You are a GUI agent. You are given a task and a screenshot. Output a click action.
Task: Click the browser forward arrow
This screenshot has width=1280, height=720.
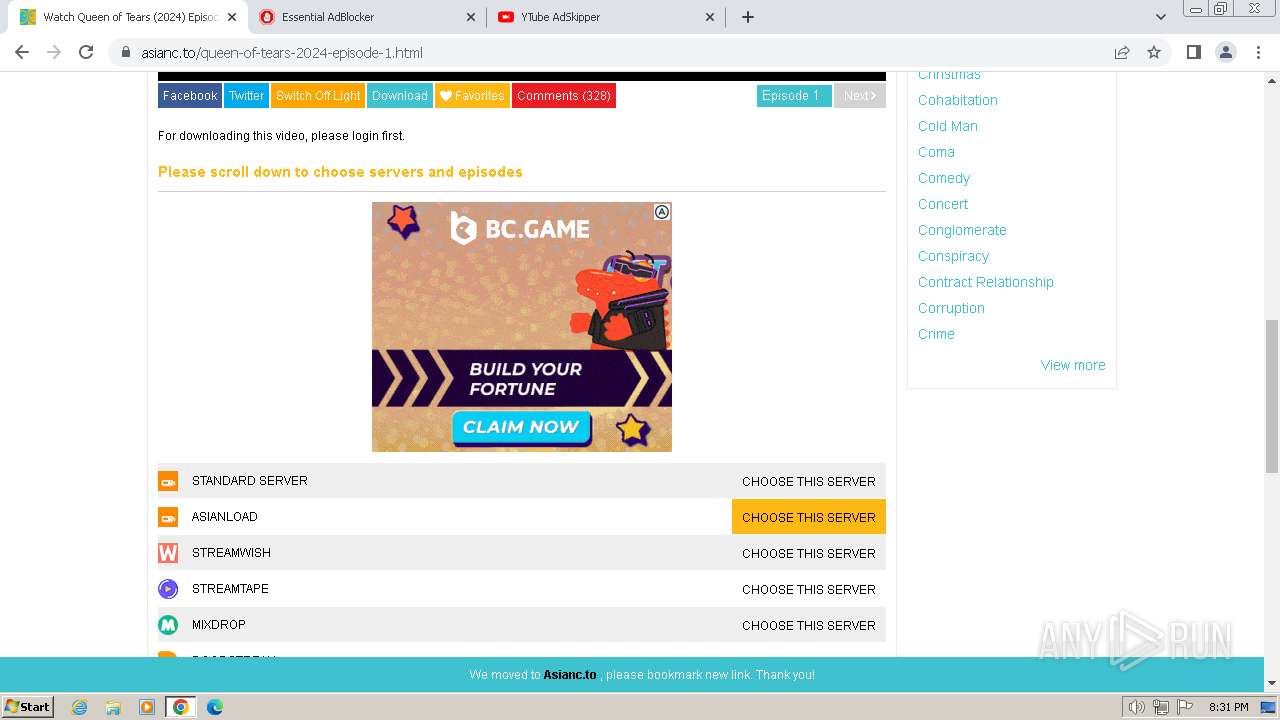(54, 52)
